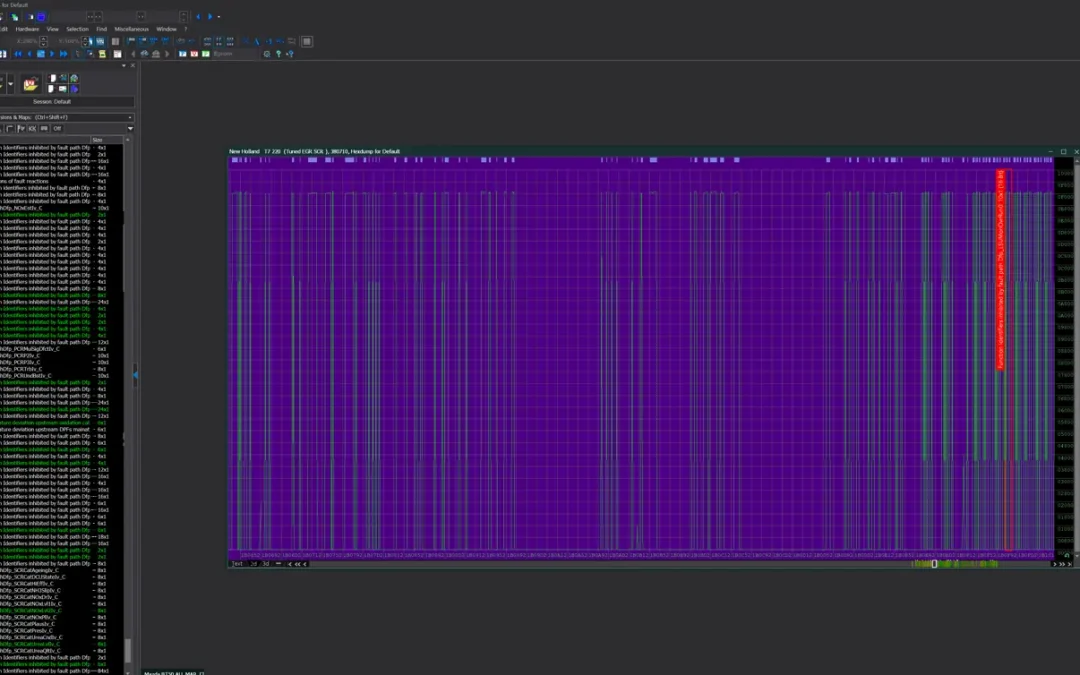Click the globe icon in side panel
The image size is (1080, 675).
74,78
